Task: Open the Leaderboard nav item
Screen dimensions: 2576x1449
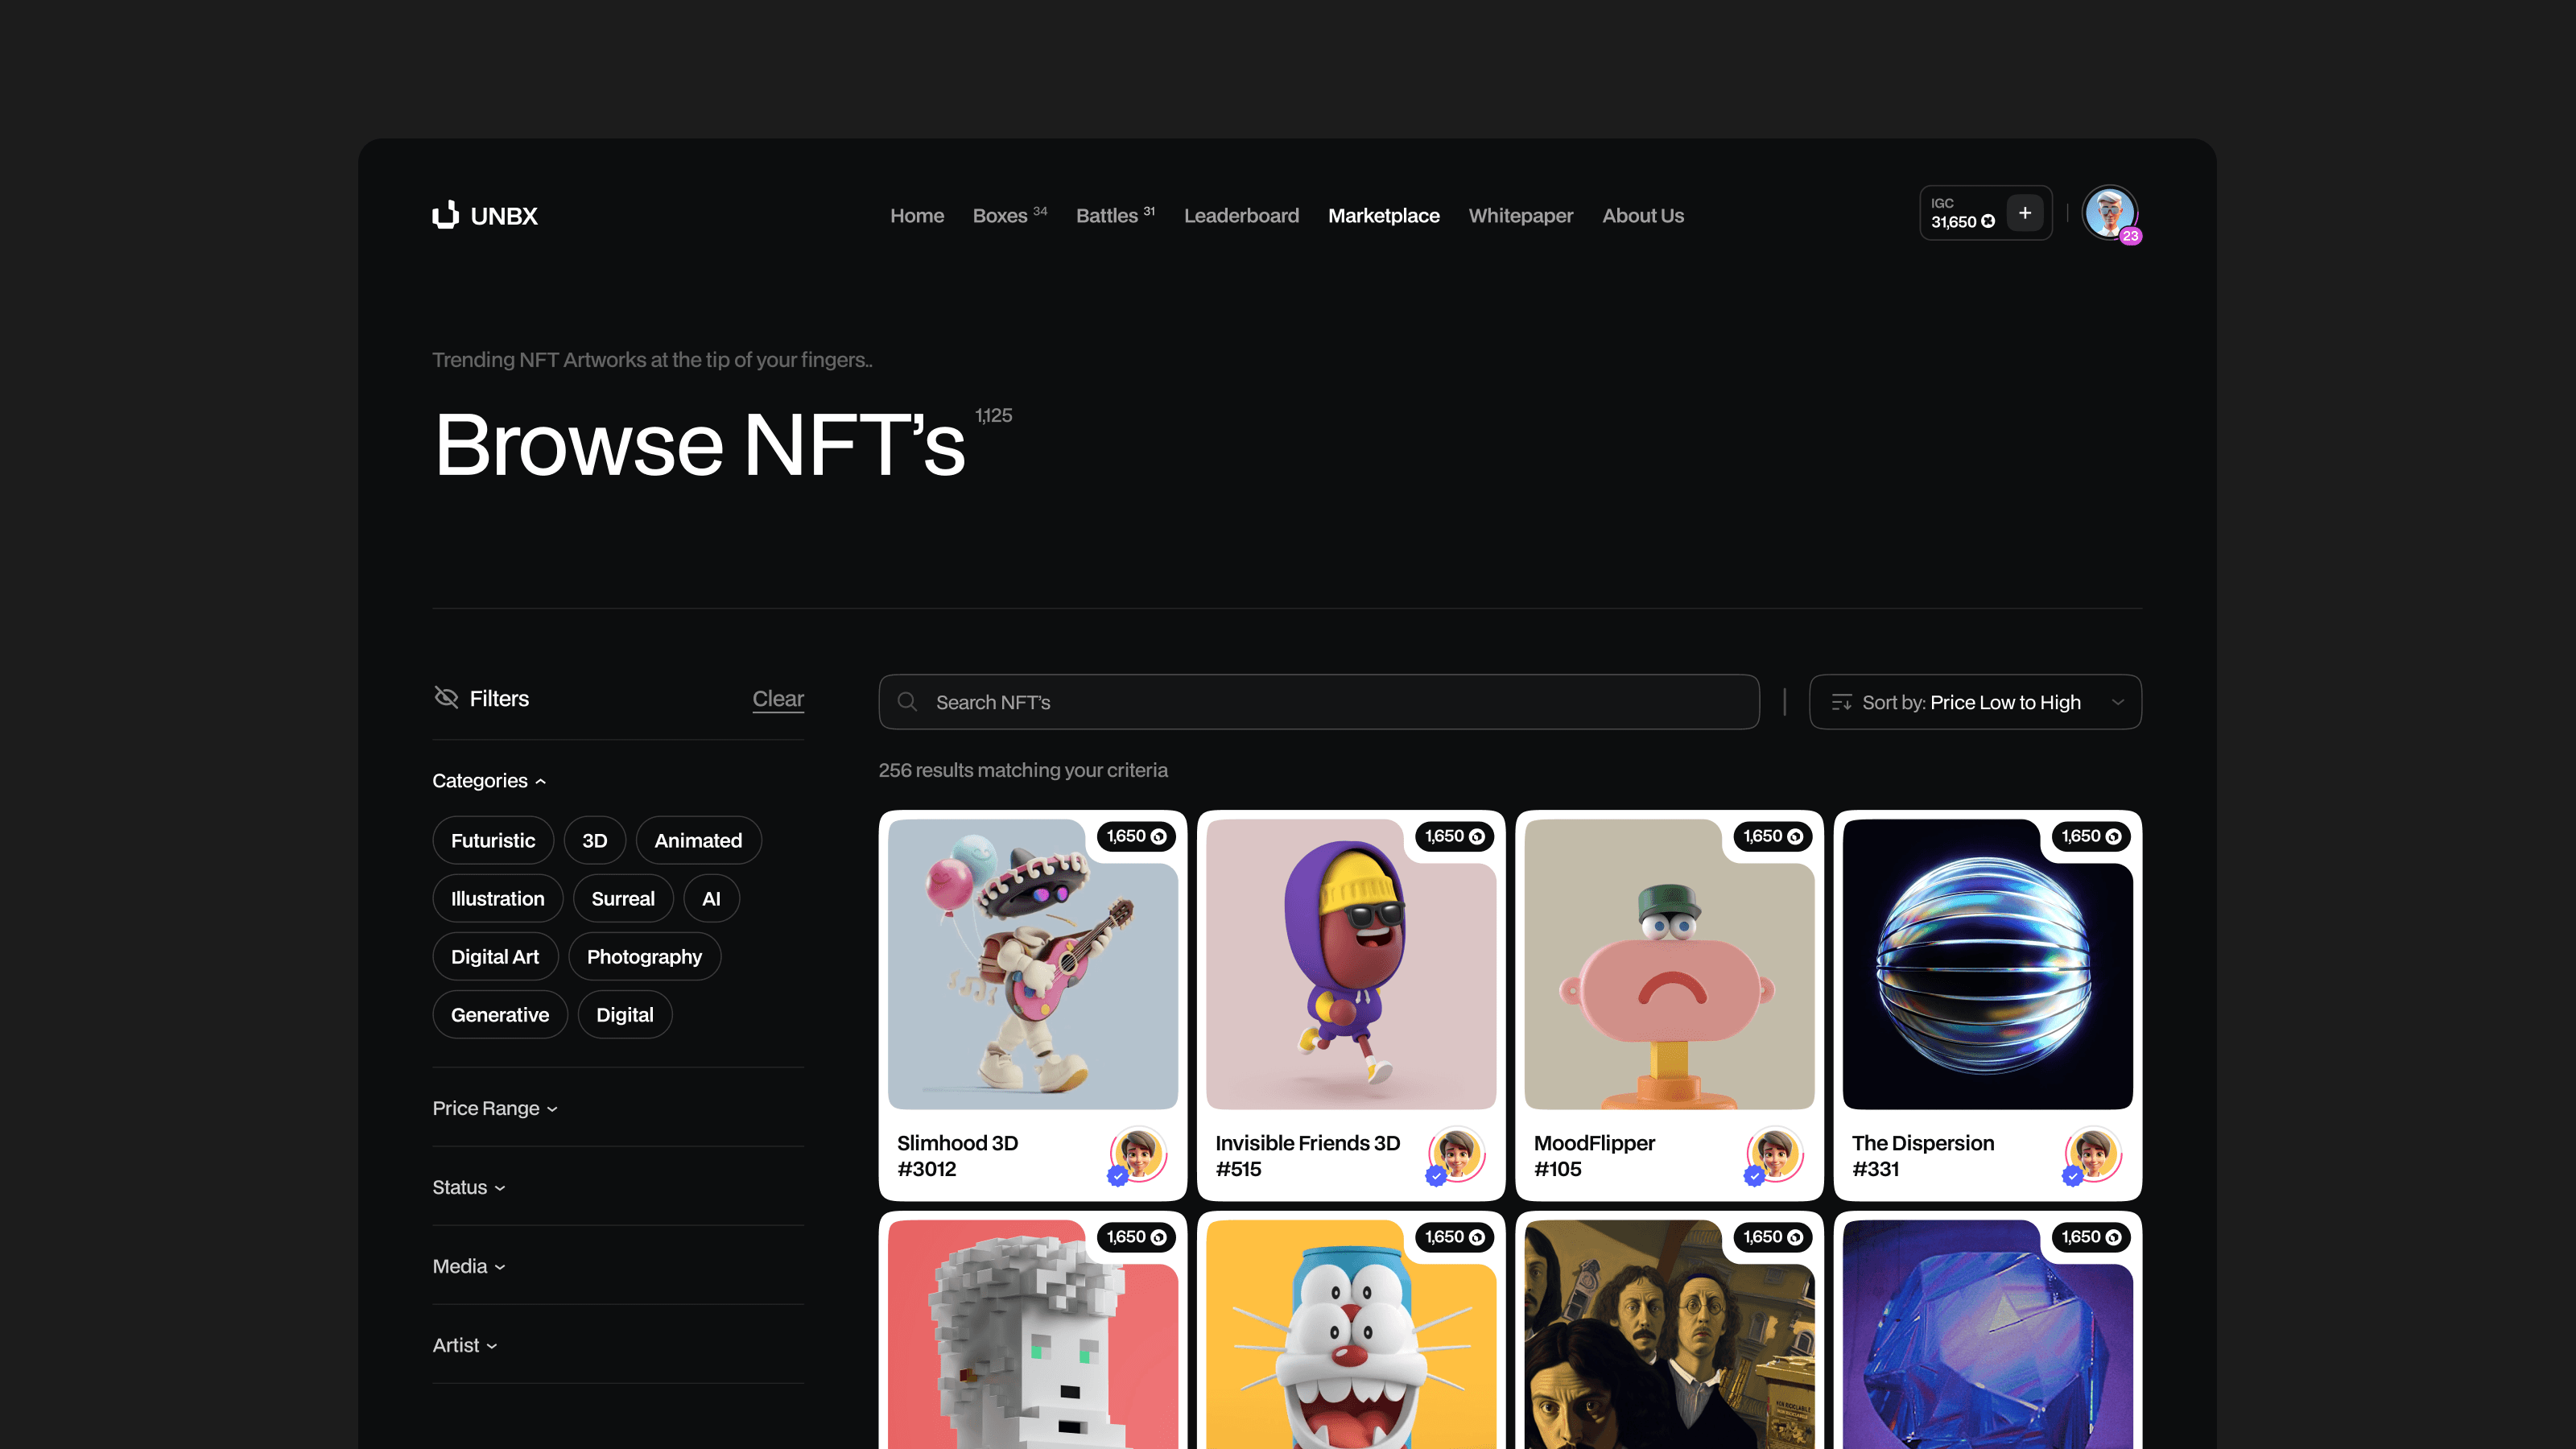Action: pyautogui.click(x=1241, y=215)
